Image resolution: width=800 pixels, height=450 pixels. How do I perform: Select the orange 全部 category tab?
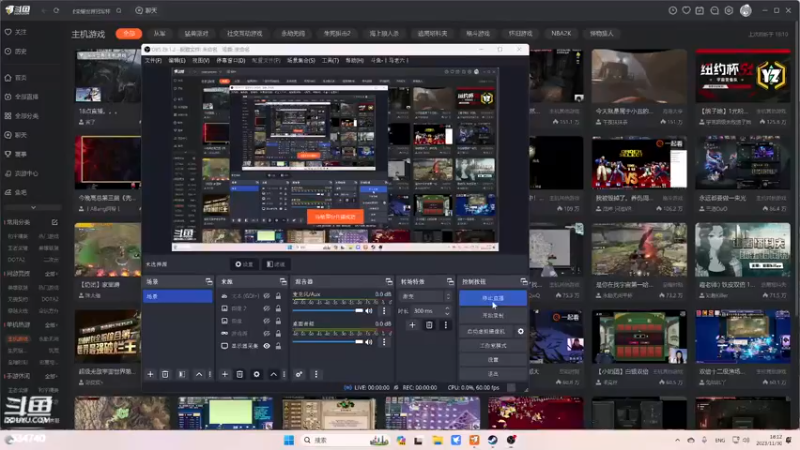pyautogui.click(x=129, y=34)
